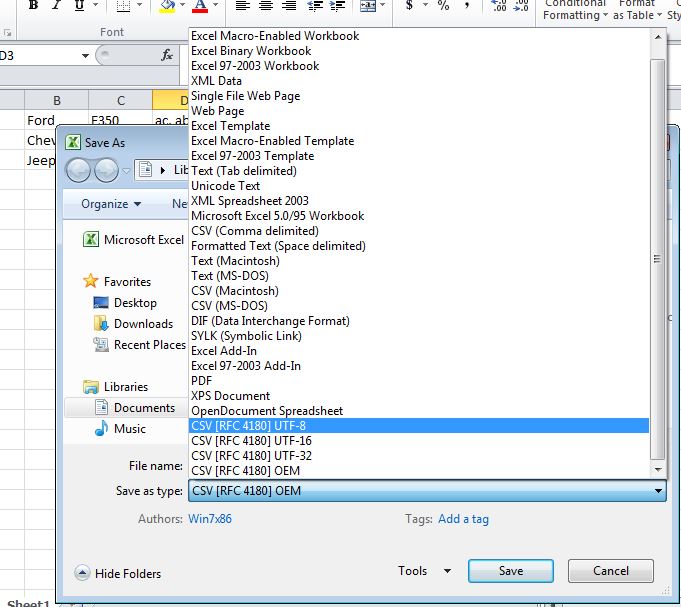Collapse with Hide Folders button
This screenshot has width=681, height=607.
(x=117, y=573)
